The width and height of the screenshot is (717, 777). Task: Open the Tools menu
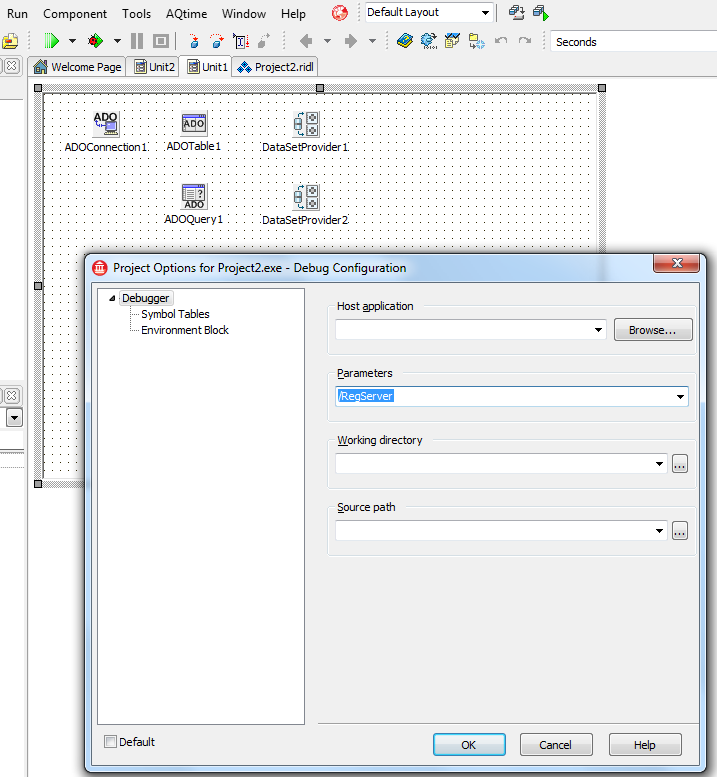(136, 14)
